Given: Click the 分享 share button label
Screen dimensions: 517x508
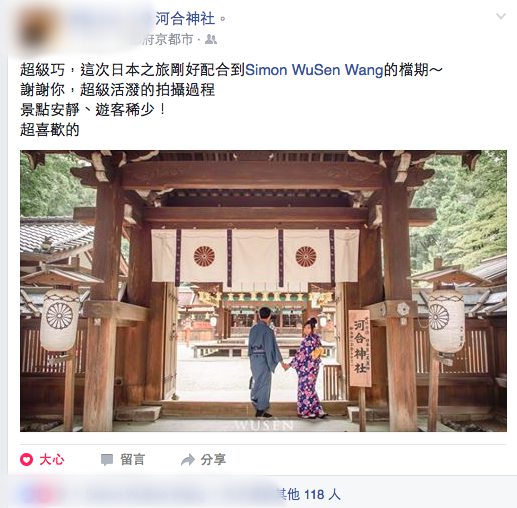Looking at the screenshot, I should coord(213,460).
